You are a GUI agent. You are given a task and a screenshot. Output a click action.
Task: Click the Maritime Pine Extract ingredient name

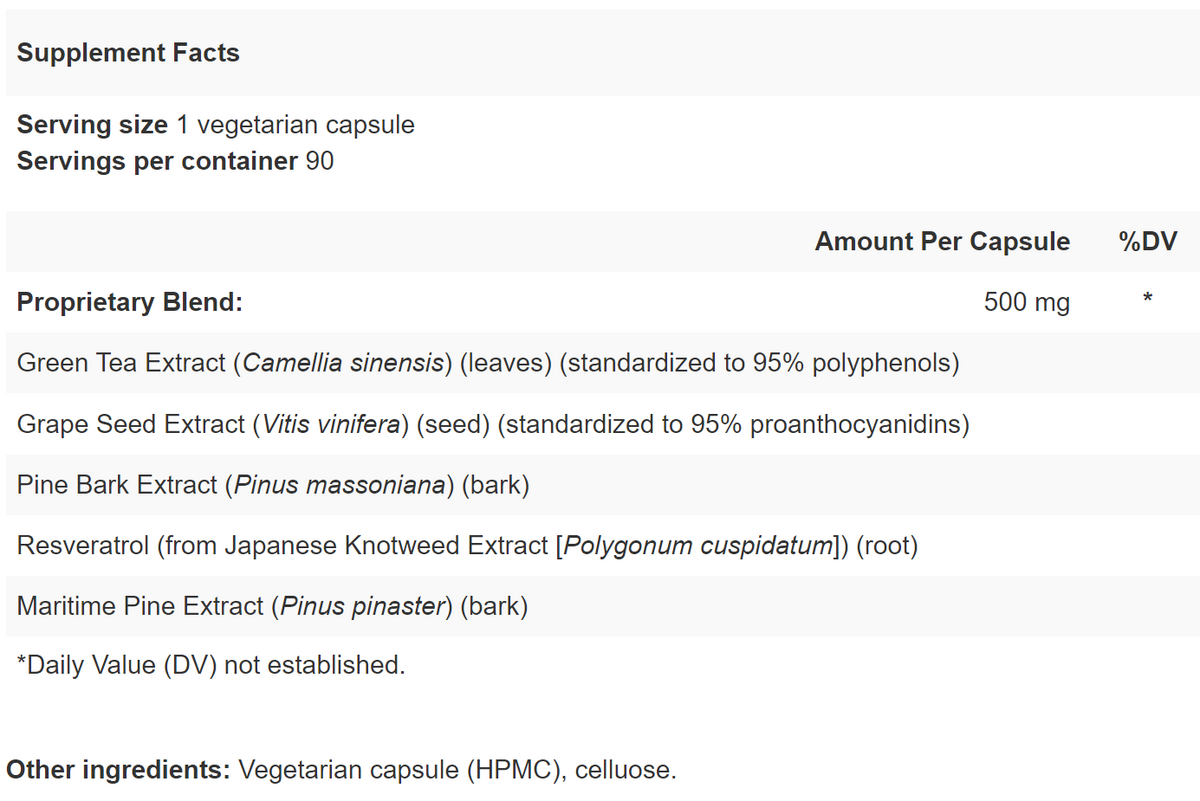pos(140,607)
